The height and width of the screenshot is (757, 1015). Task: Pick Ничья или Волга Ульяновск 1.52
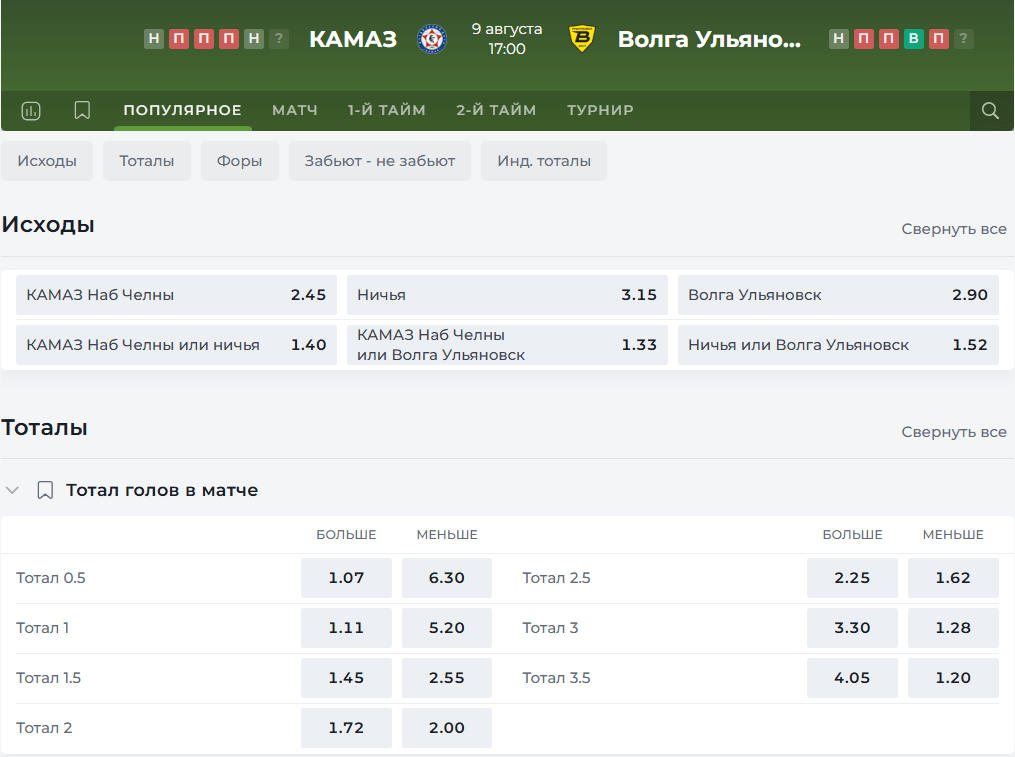pos(838,345)
